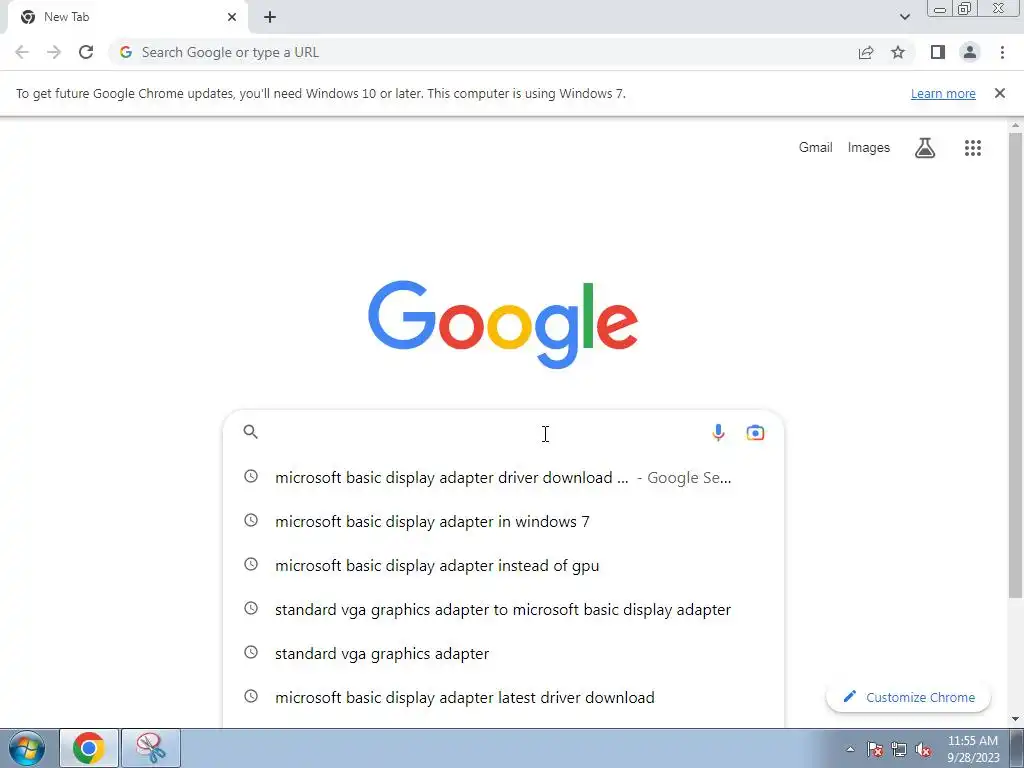1024x768 pixels.
Task: Select the New Tab tab
Action: click(127, 17)
